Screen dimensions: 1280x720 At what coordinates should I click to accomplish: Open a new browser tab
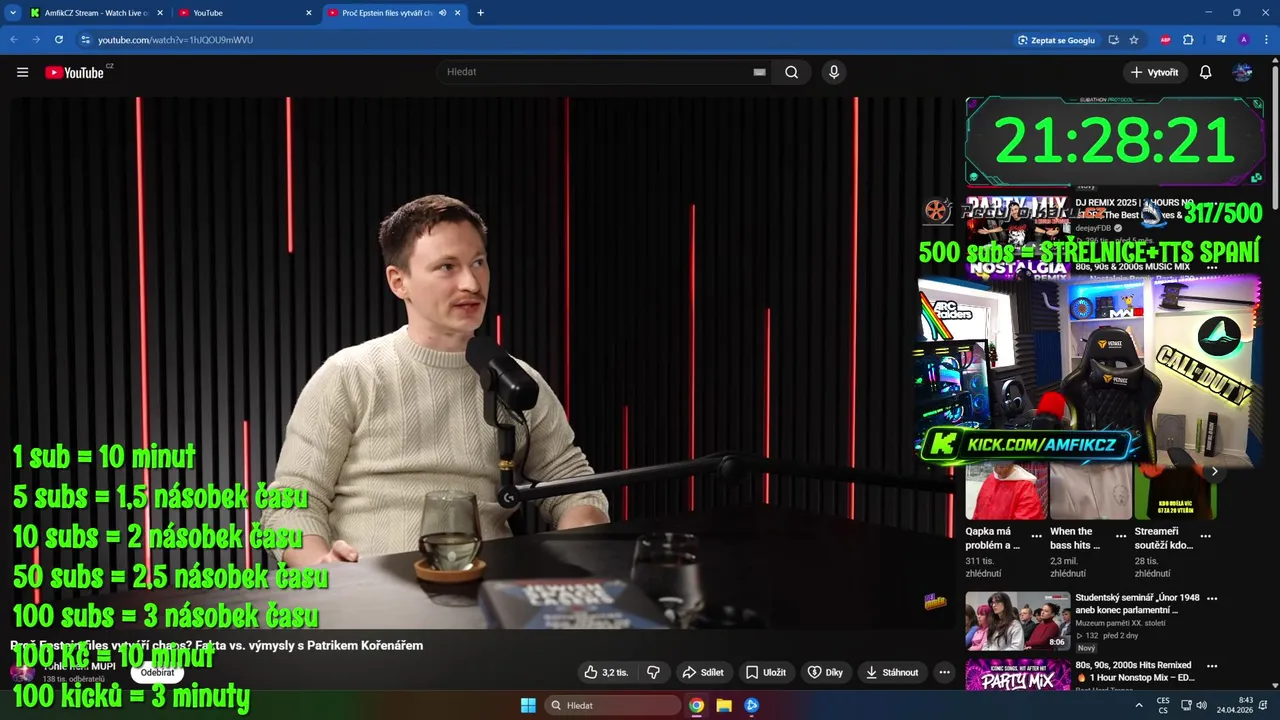[x=480, y=13]
